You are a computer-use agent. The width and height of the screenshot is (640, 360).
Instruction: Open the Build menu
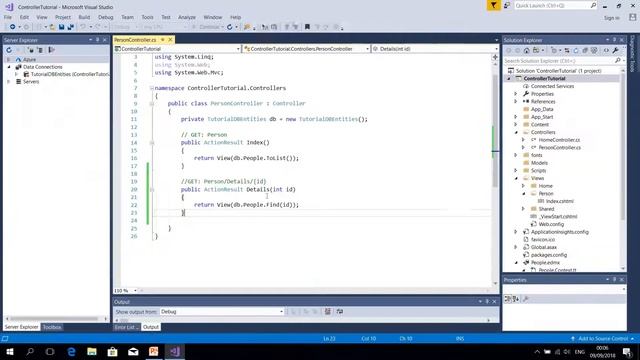coord(84,17)
